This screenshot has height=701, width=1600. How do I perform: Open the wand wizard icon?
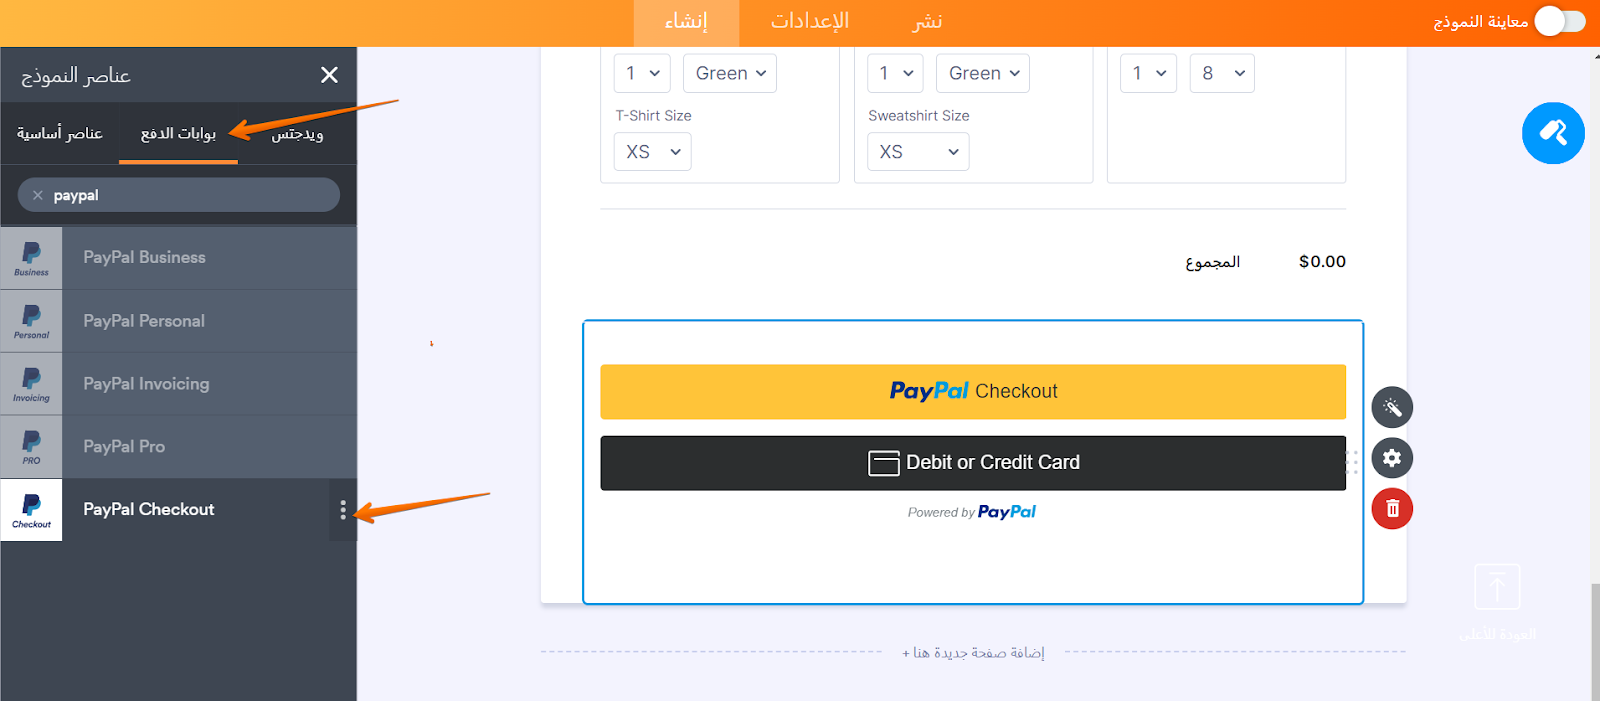[x=1392, y=407]
